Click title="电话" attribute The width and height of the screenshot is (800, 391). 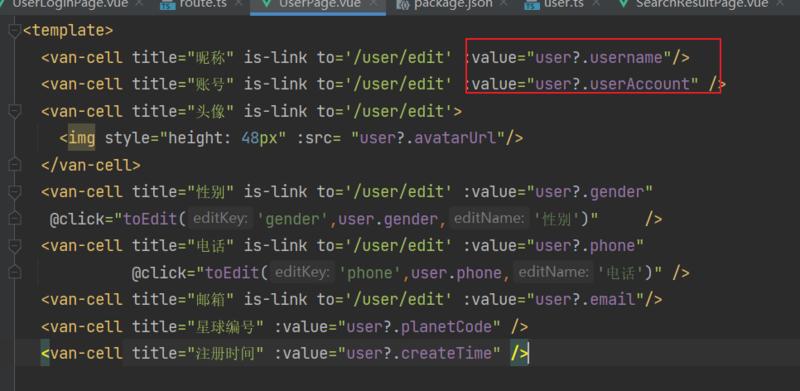pos(183,246)
